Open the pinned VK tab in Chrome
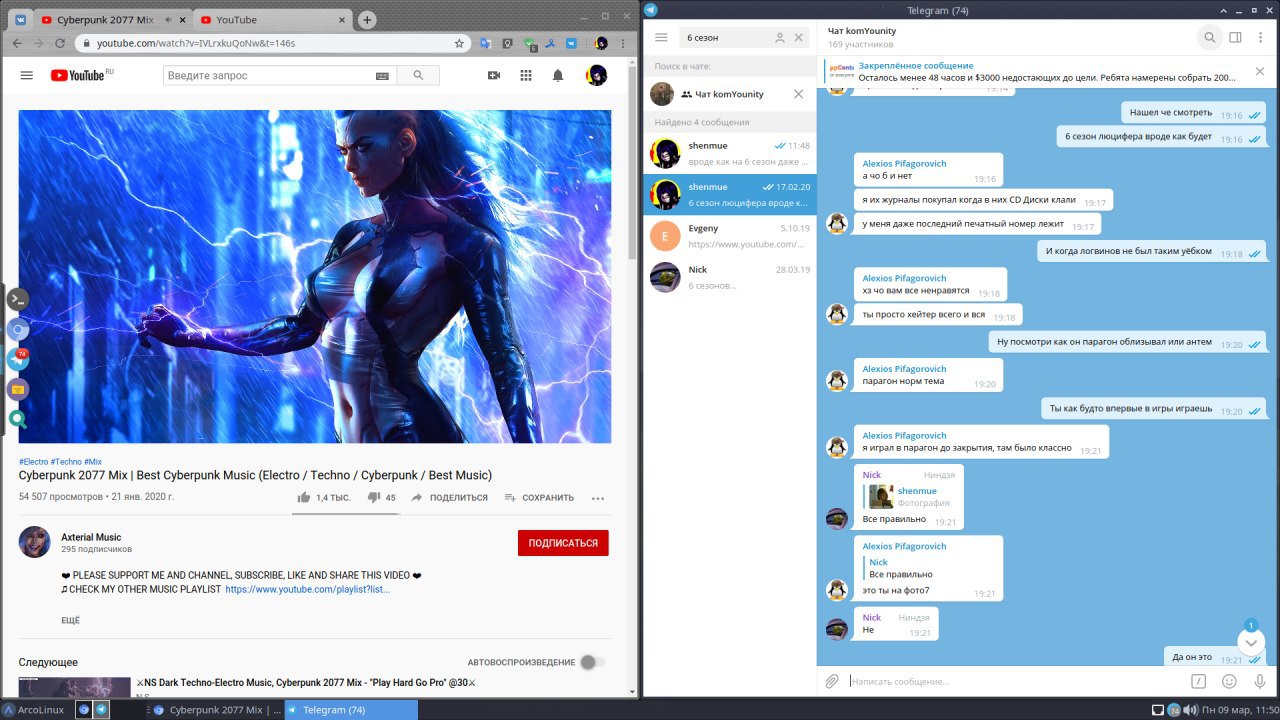 [20, 19]
